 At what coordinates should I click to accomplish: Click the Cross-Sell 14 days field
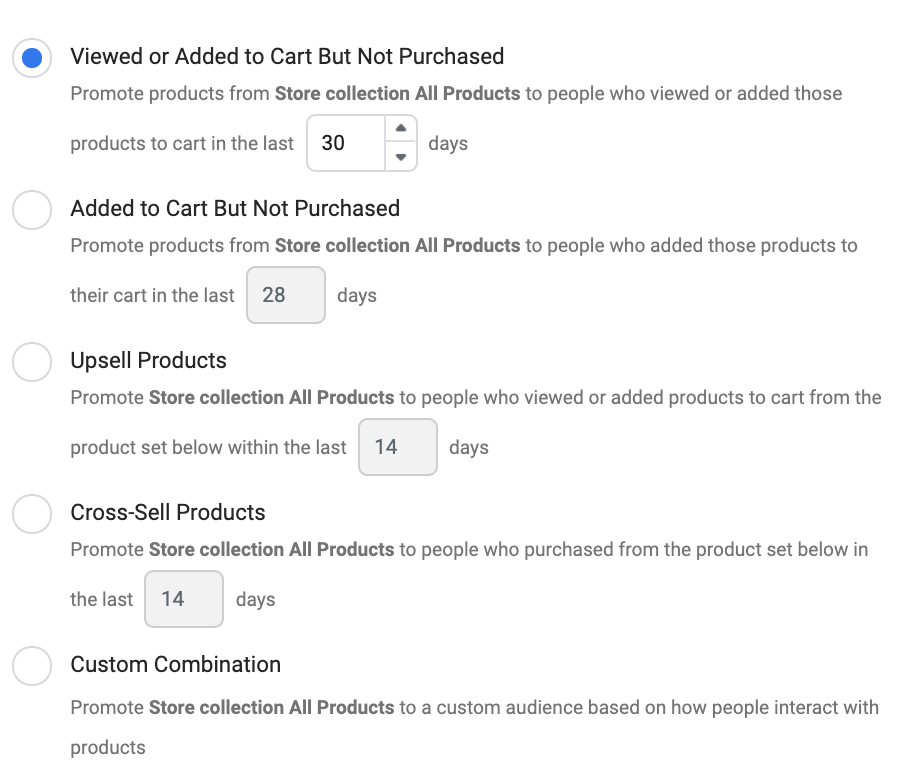pos(183,599)
